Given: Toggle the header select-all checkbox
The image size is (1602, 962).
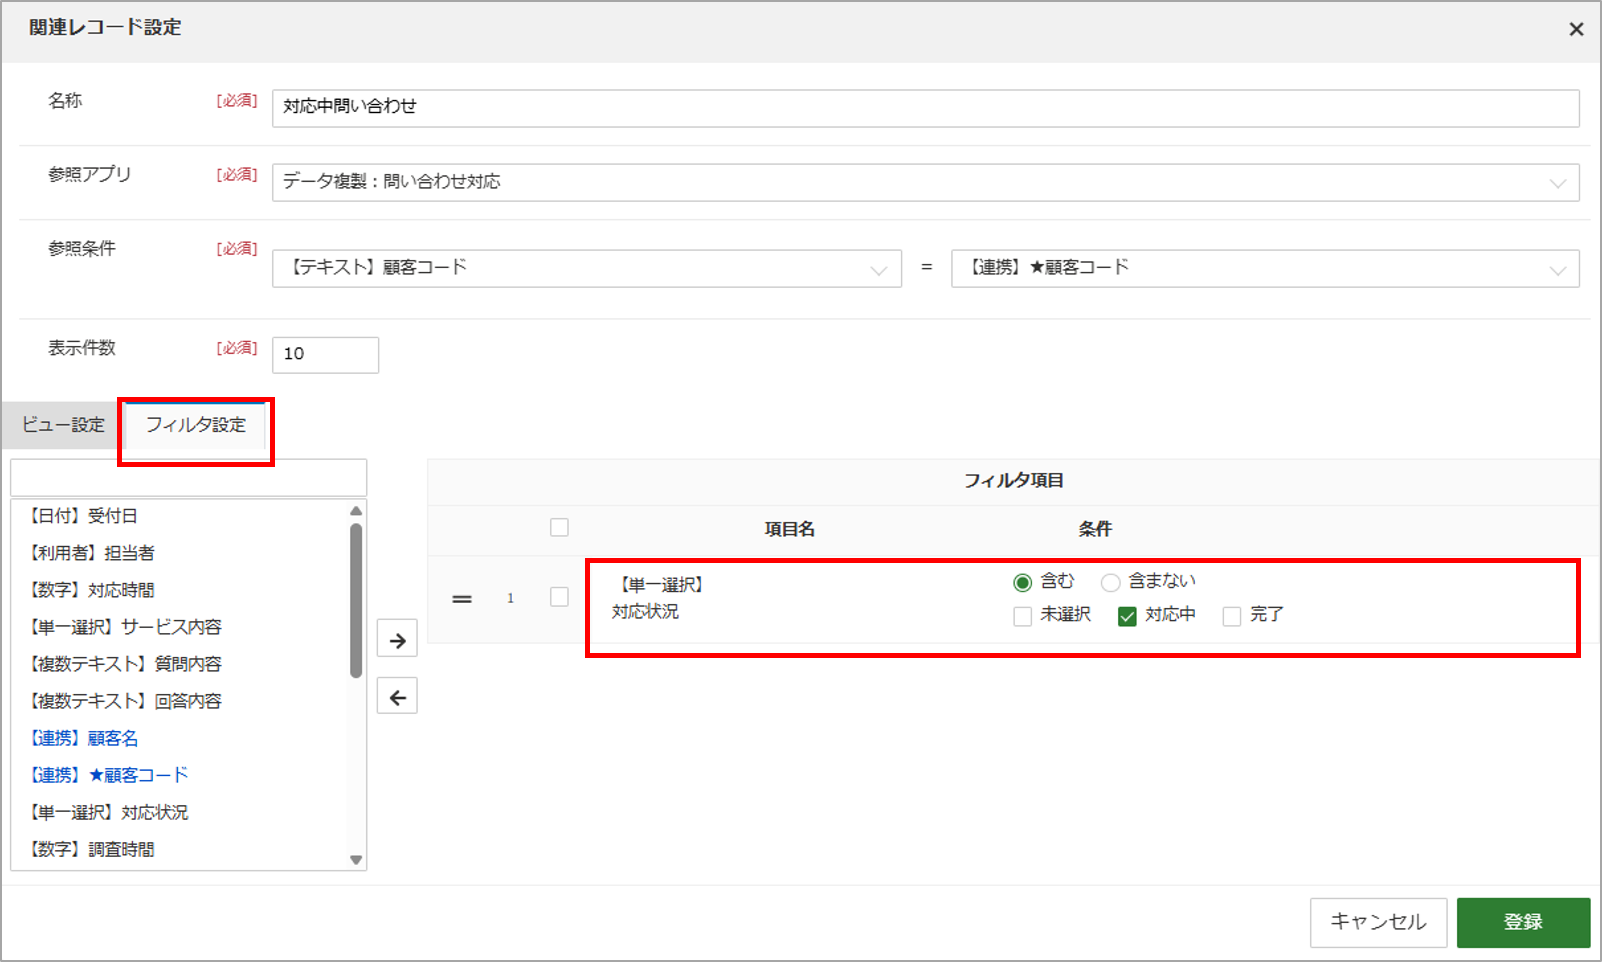Looking at the screenshot, I should tap(559, 527).
